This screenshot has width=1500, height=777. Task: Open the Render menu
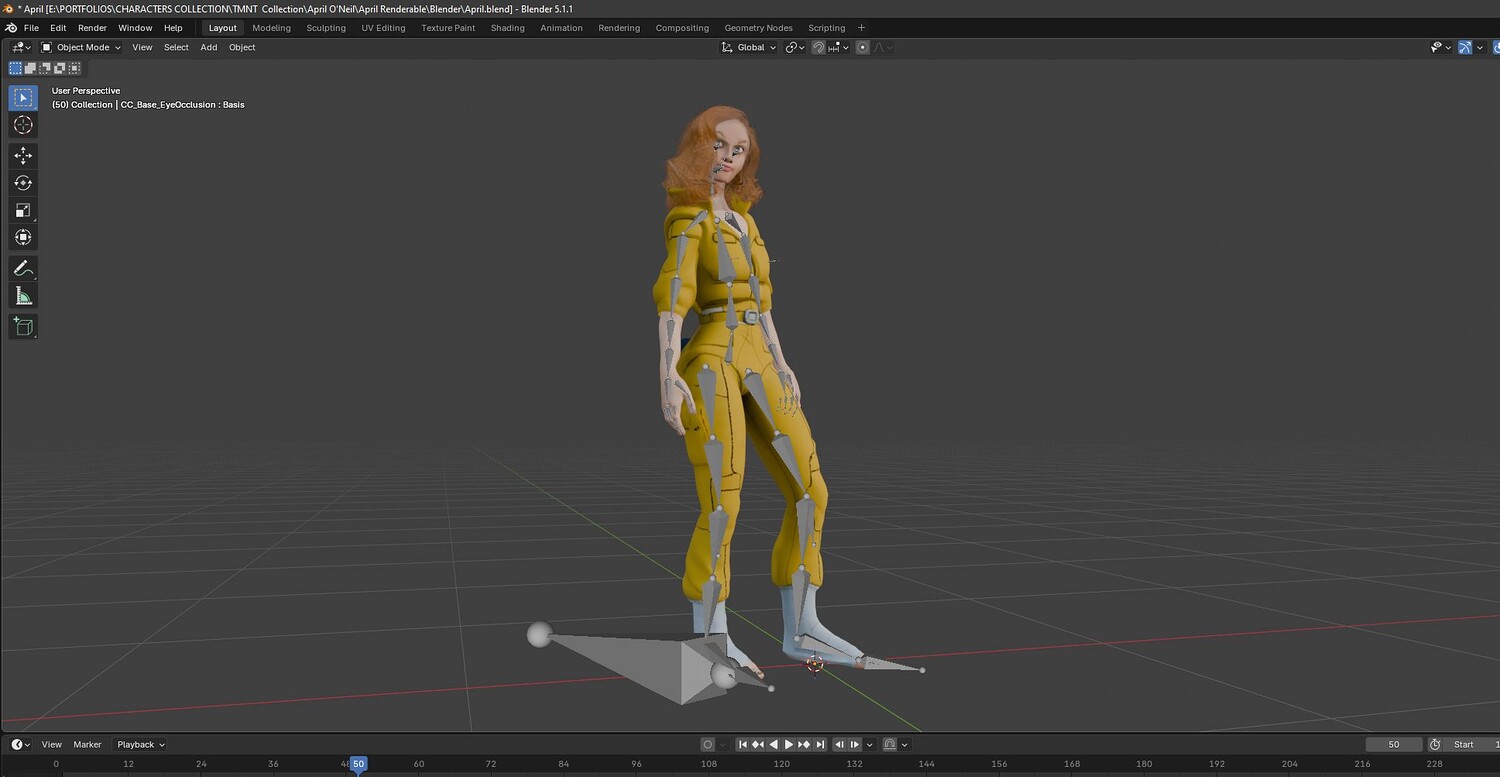click(x=92, y=28)
